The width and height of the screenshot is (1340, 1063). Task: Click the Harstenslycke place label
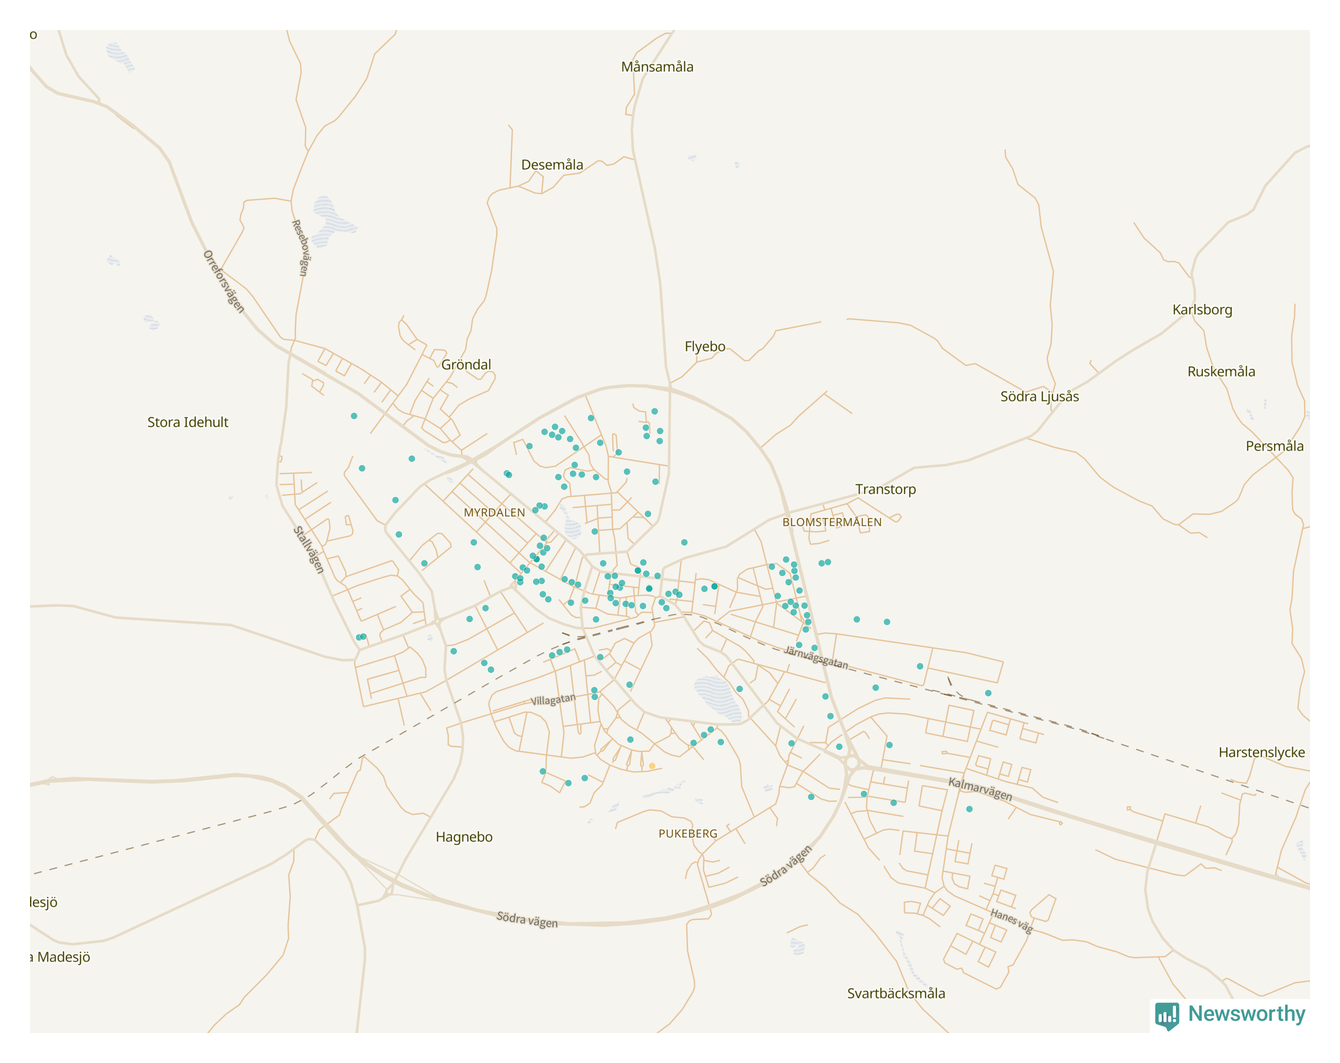(x=1261, y=753)
